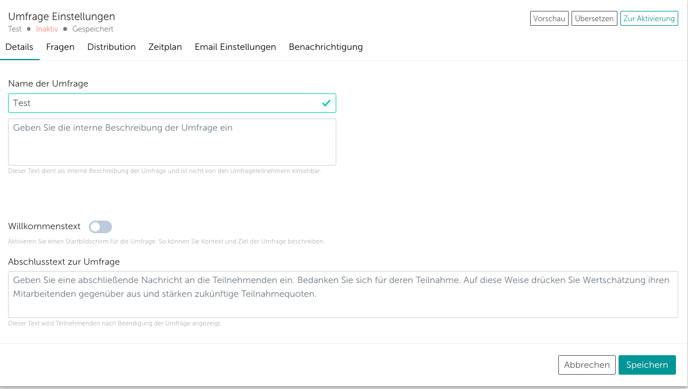Click the hint text starting Dieser Text dient
The height and width of the screenshot is (389, 688).
(165, 171)
